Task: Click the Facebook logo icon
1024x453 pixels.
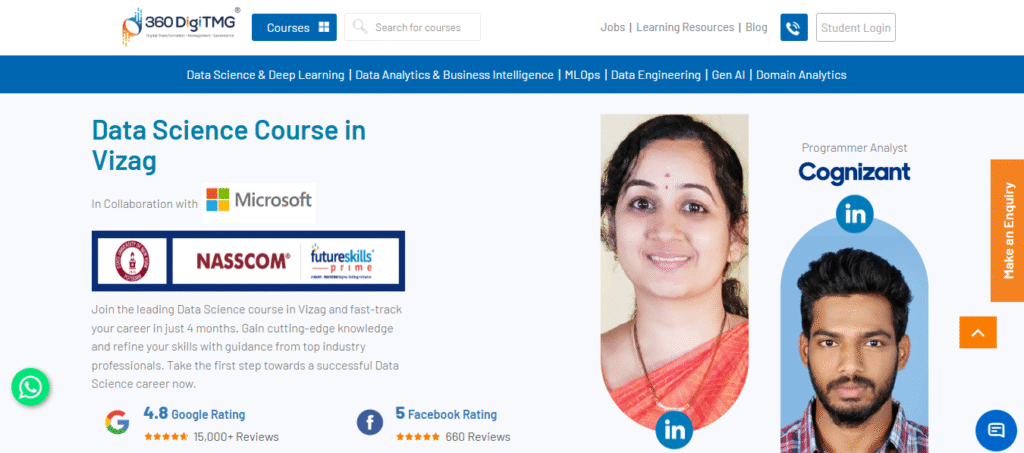Action: point(370,422)
